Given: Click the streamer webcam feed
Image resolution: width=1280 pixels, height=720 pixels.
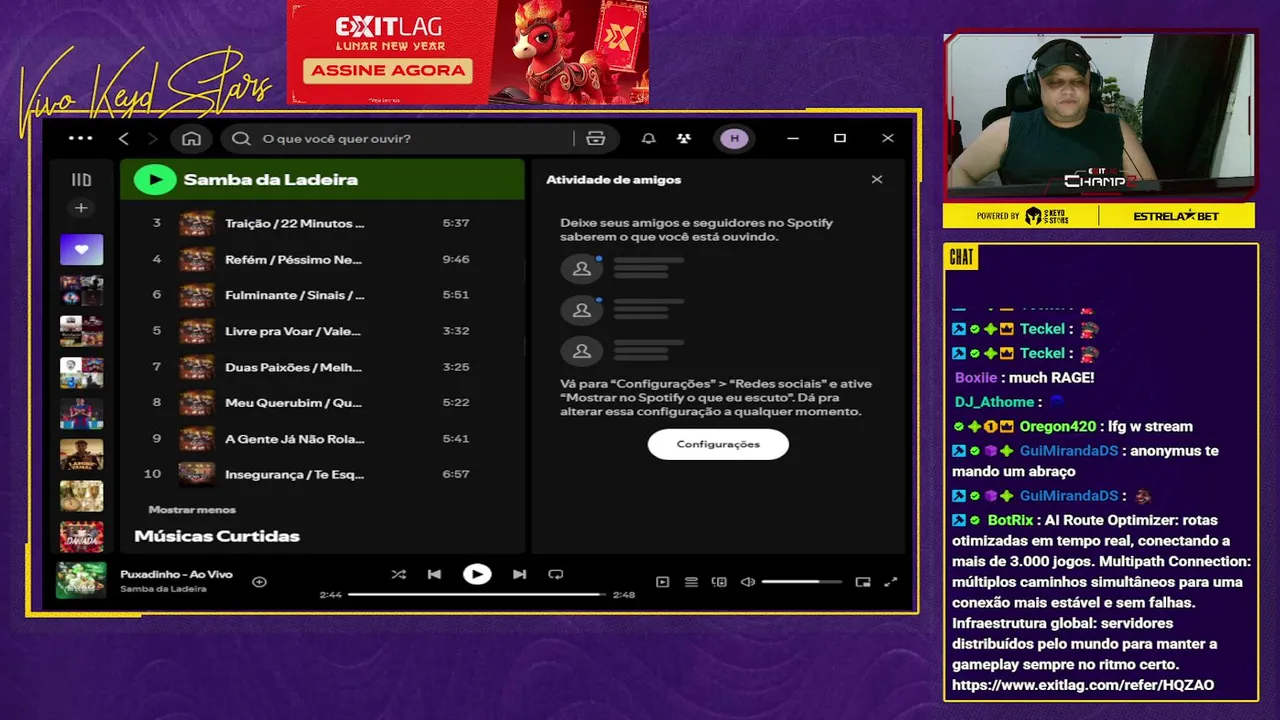Looking at the screenshot, I should [1100, 116].
